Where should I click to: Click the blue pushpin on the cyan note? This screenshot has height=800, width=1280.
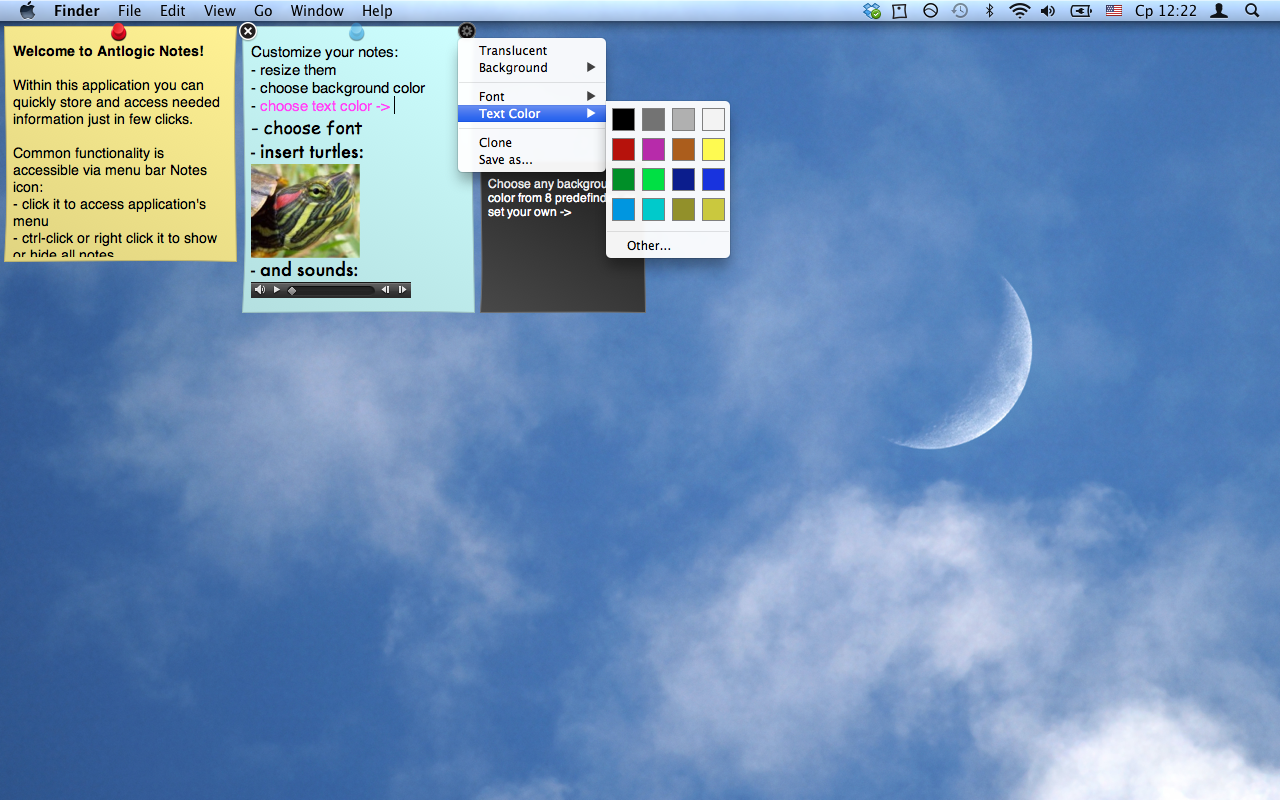(x=356, y=33)
